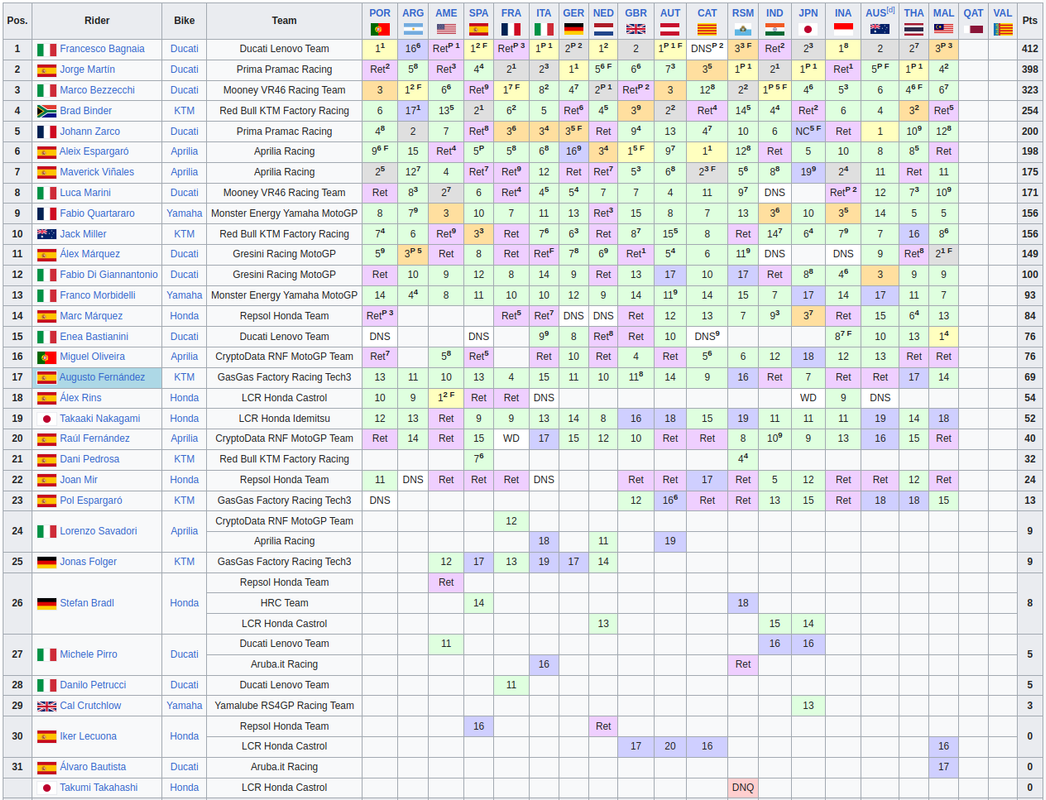Viewport: 1046px width, 800px height.
Task: Click the Team column header
Action: pyautogui.click(x=284, y=21)
